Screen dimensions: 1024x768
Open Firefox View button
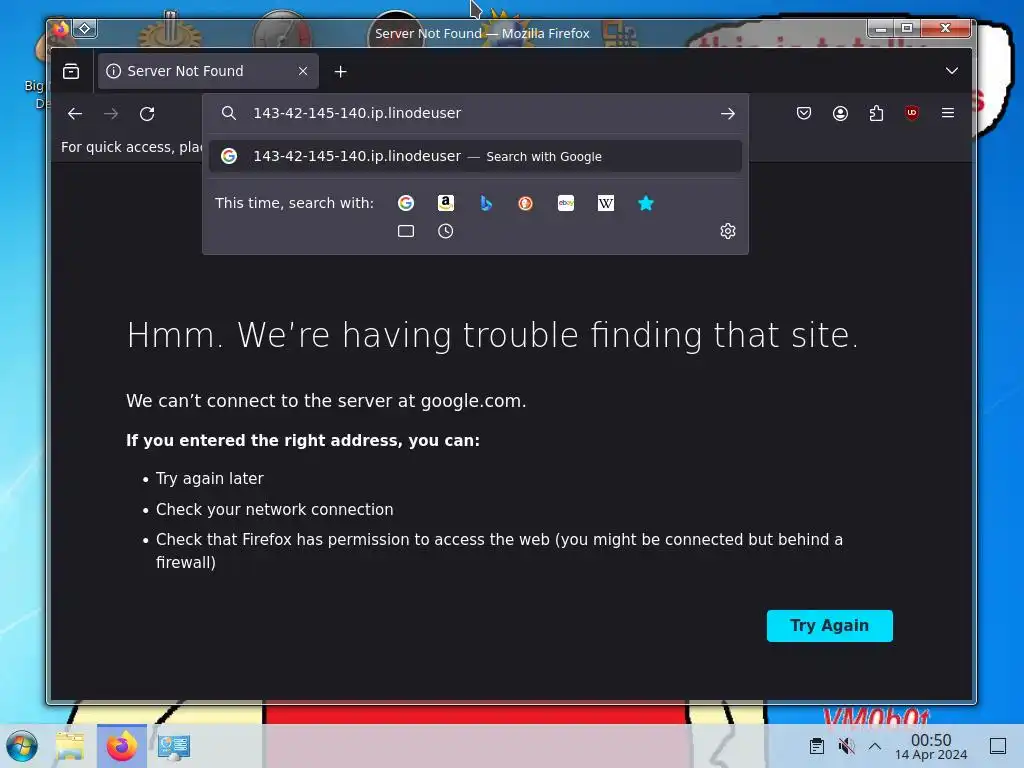coord(71,71)
